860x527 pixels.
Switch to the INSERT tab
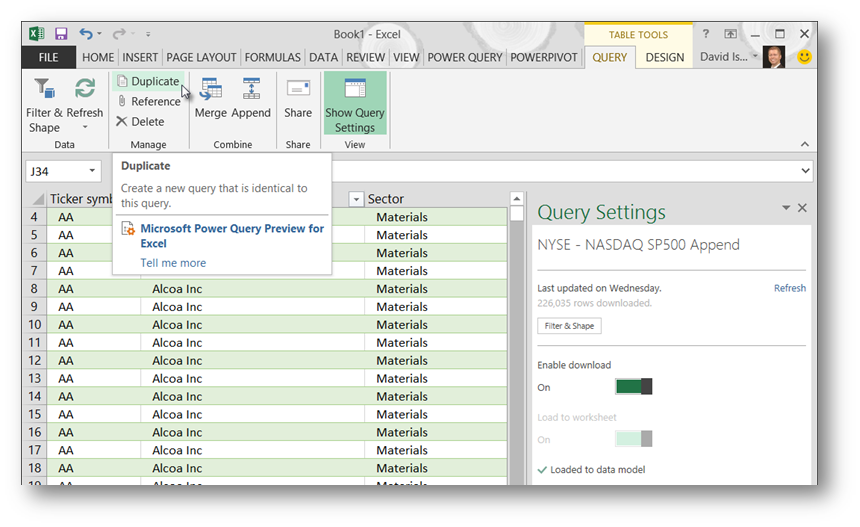[140, 57]
